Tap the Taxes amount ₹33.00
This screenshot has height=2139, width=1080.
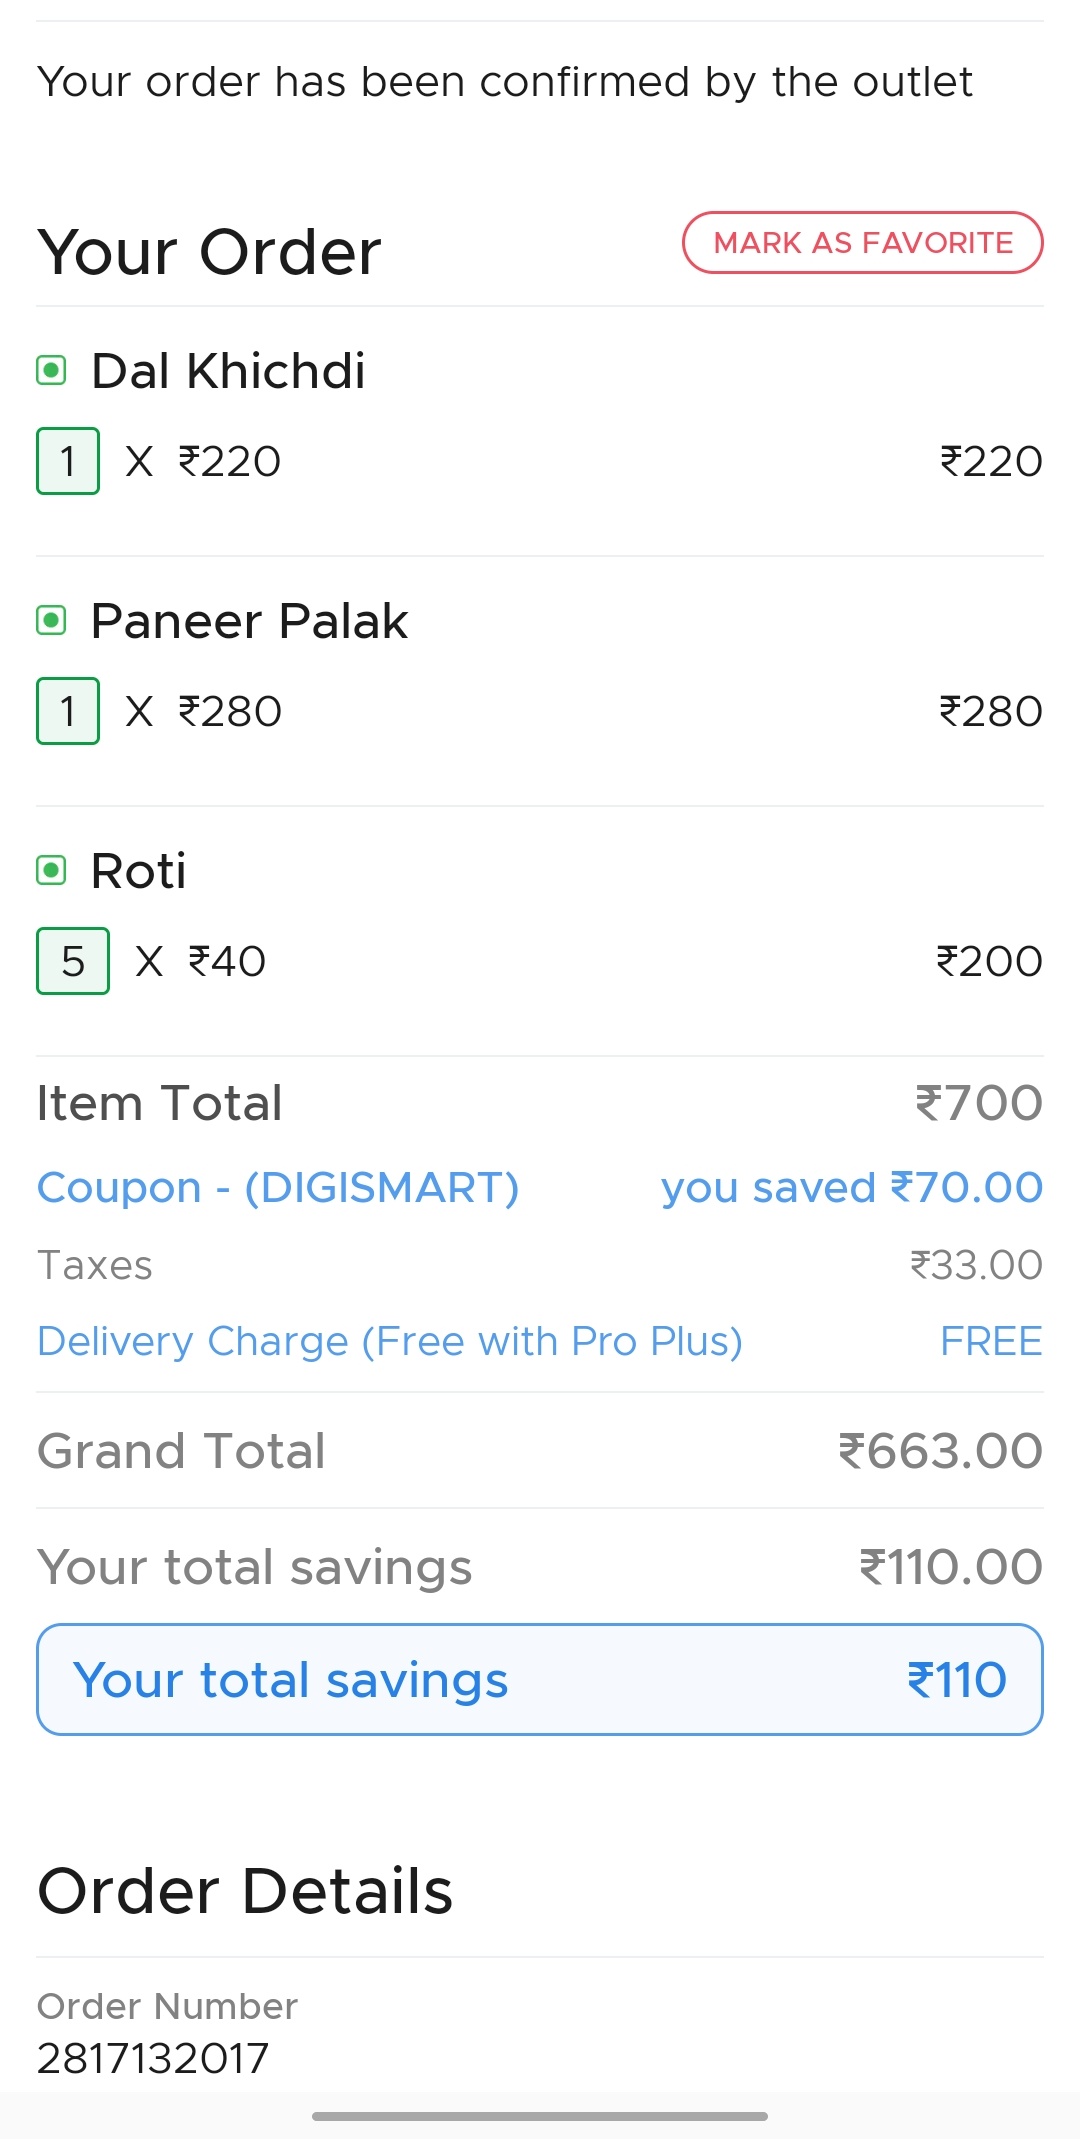click(976, 1265)
